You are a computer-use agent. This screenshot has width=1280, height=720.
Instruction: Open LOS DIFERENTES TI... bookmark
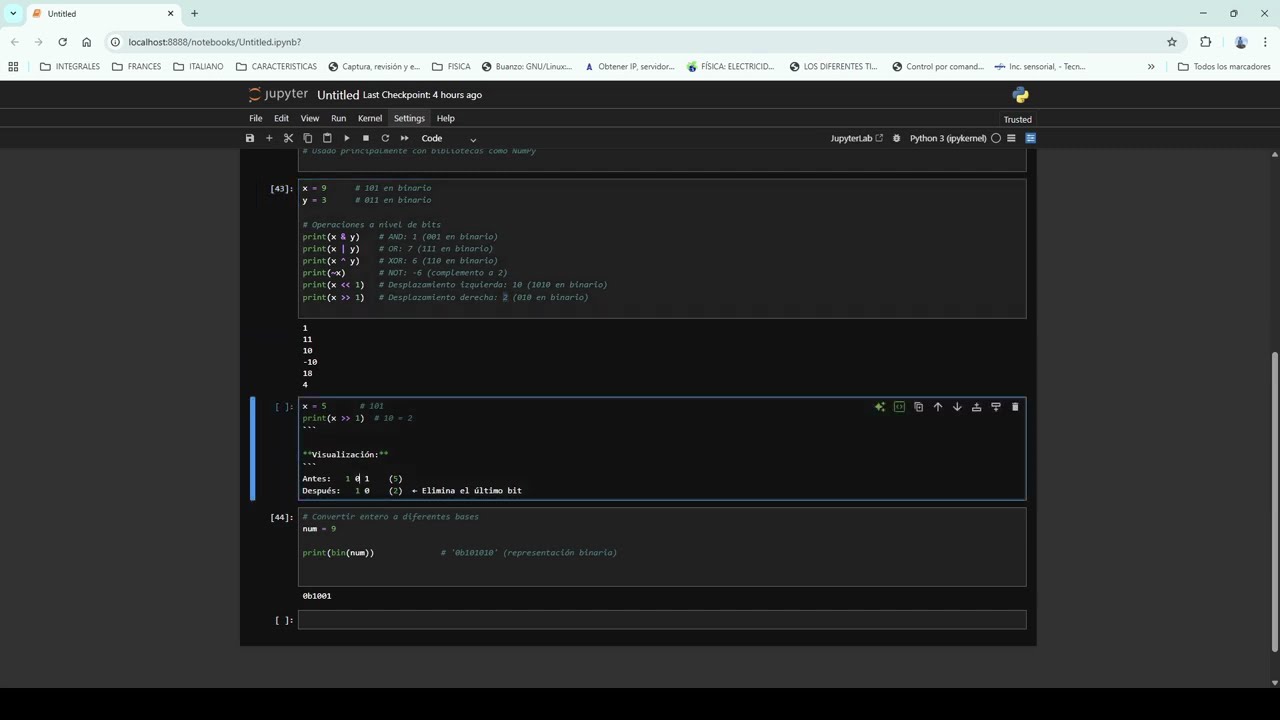[833, 67]
